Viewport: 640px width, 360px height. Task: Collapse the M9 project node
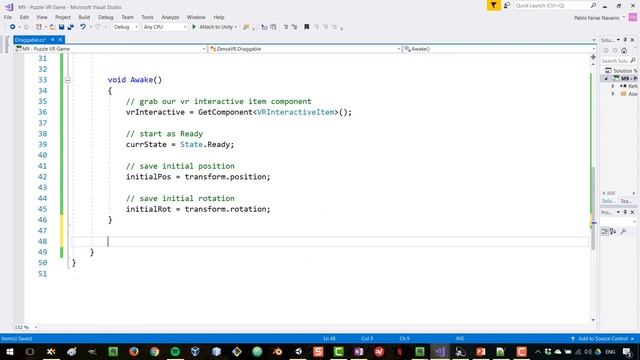coord(606,78)
